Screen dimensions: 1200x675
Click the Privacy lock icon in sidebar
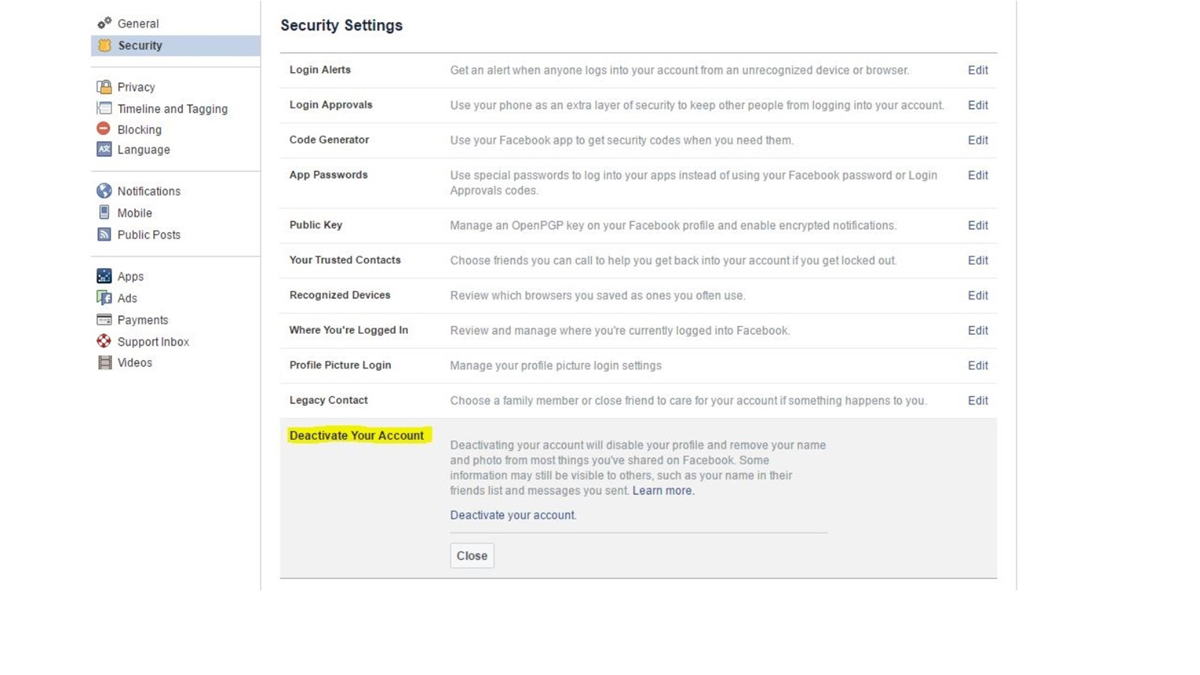(x=104, y=87)
